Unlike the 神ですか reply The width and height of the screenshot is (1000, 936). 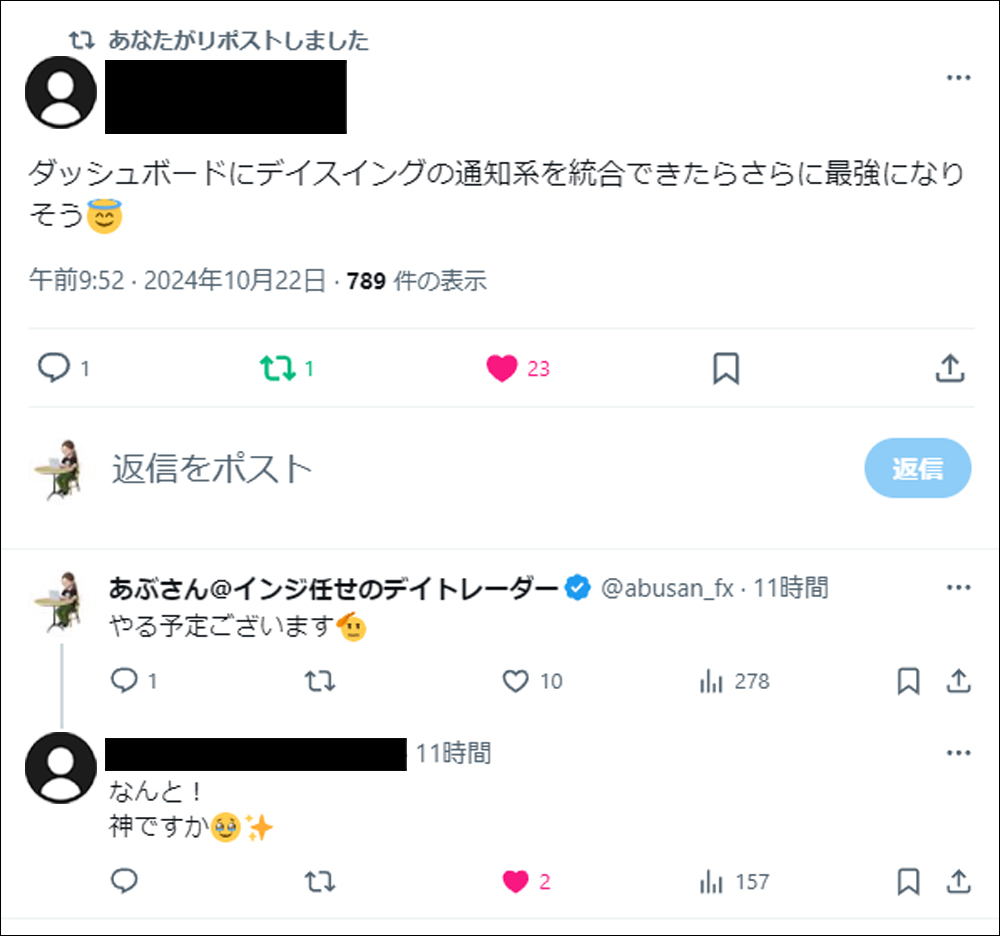(515, 881)
